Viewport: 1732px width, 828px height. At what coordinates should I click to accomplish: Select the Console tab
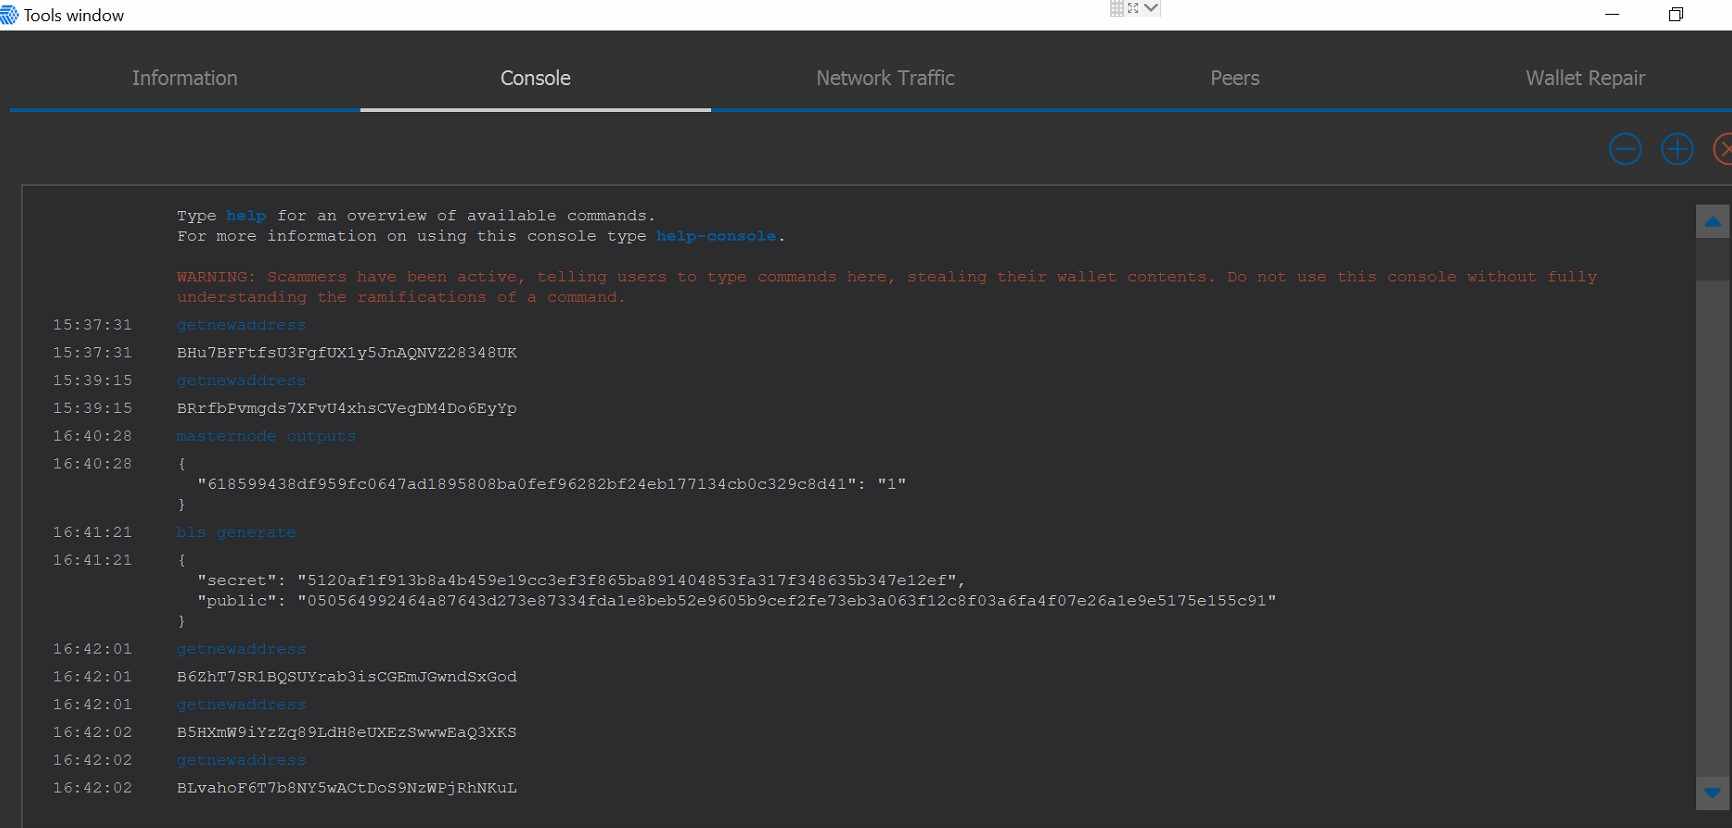(x=535, y=78)
